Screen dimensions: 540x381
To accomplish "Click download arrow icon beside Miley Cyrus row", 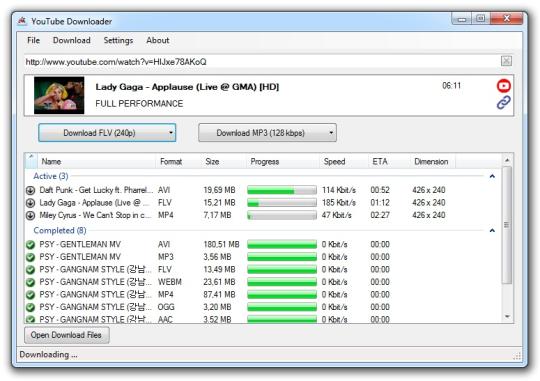I will pyautogui.click(x=31, y=215).
